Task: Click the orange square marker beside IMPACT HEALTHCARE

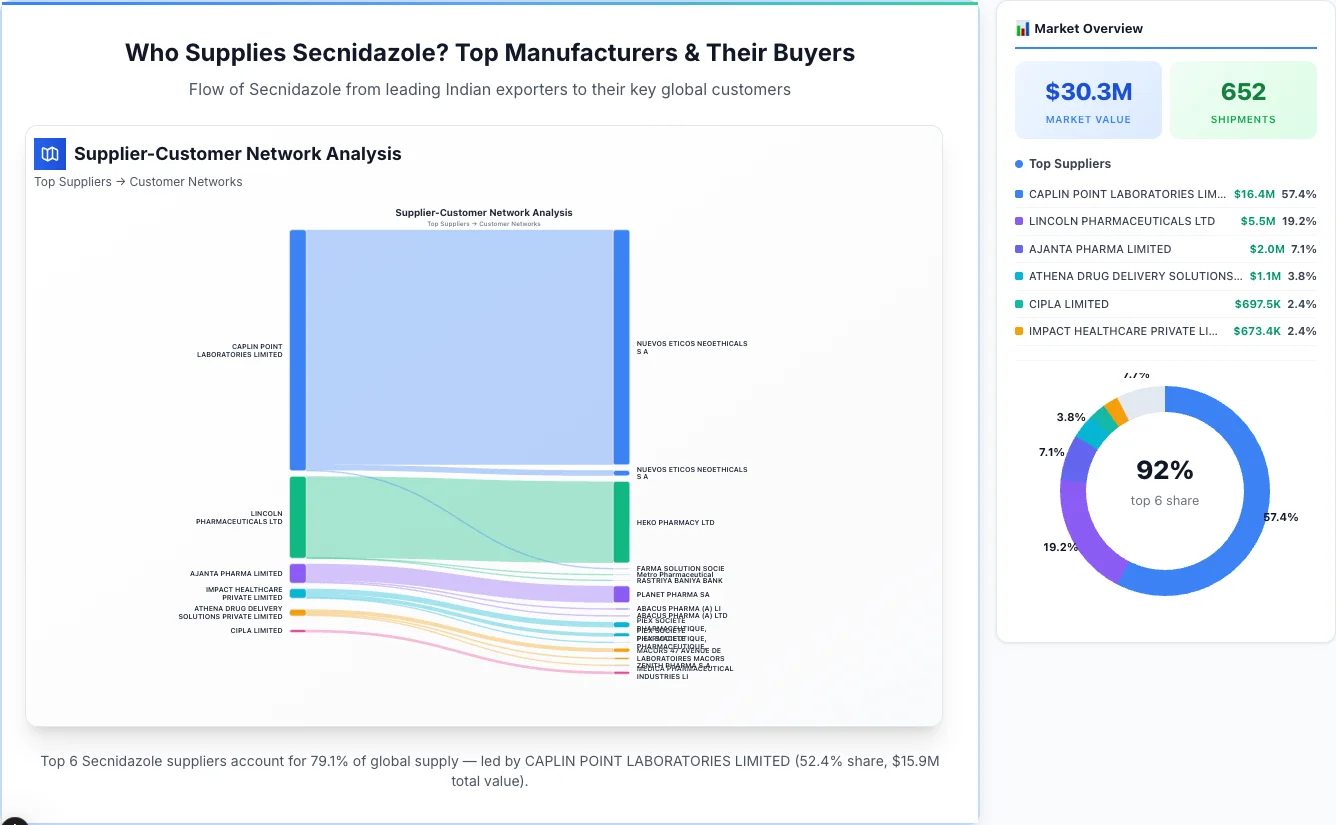Action: pos(1019,331)
